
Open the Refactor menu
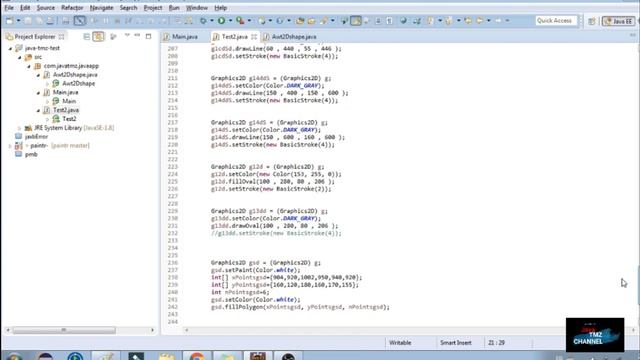click(72, 8)
